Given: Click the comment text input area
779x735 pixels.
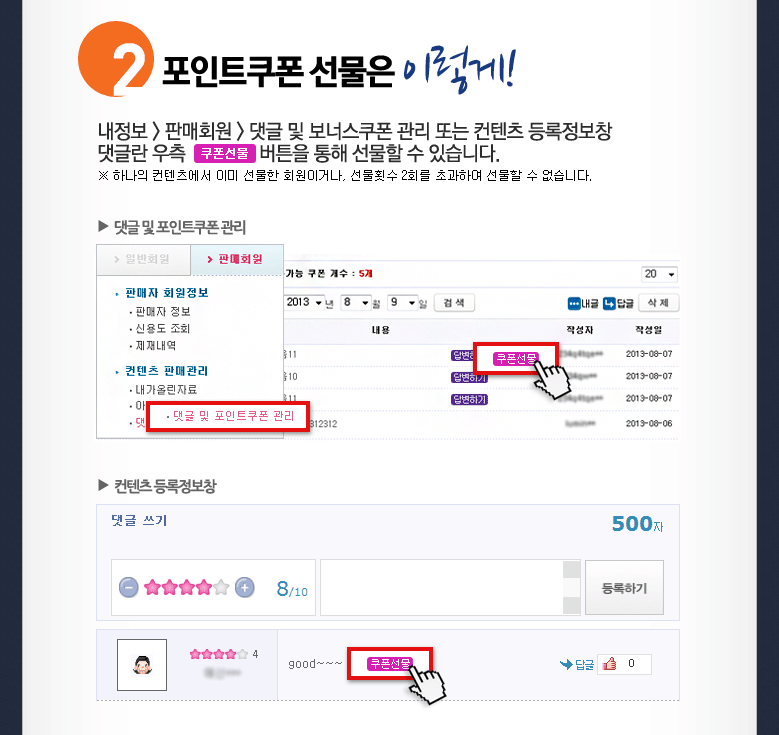Looking at the screenshot, I should (x=442, y=587).
